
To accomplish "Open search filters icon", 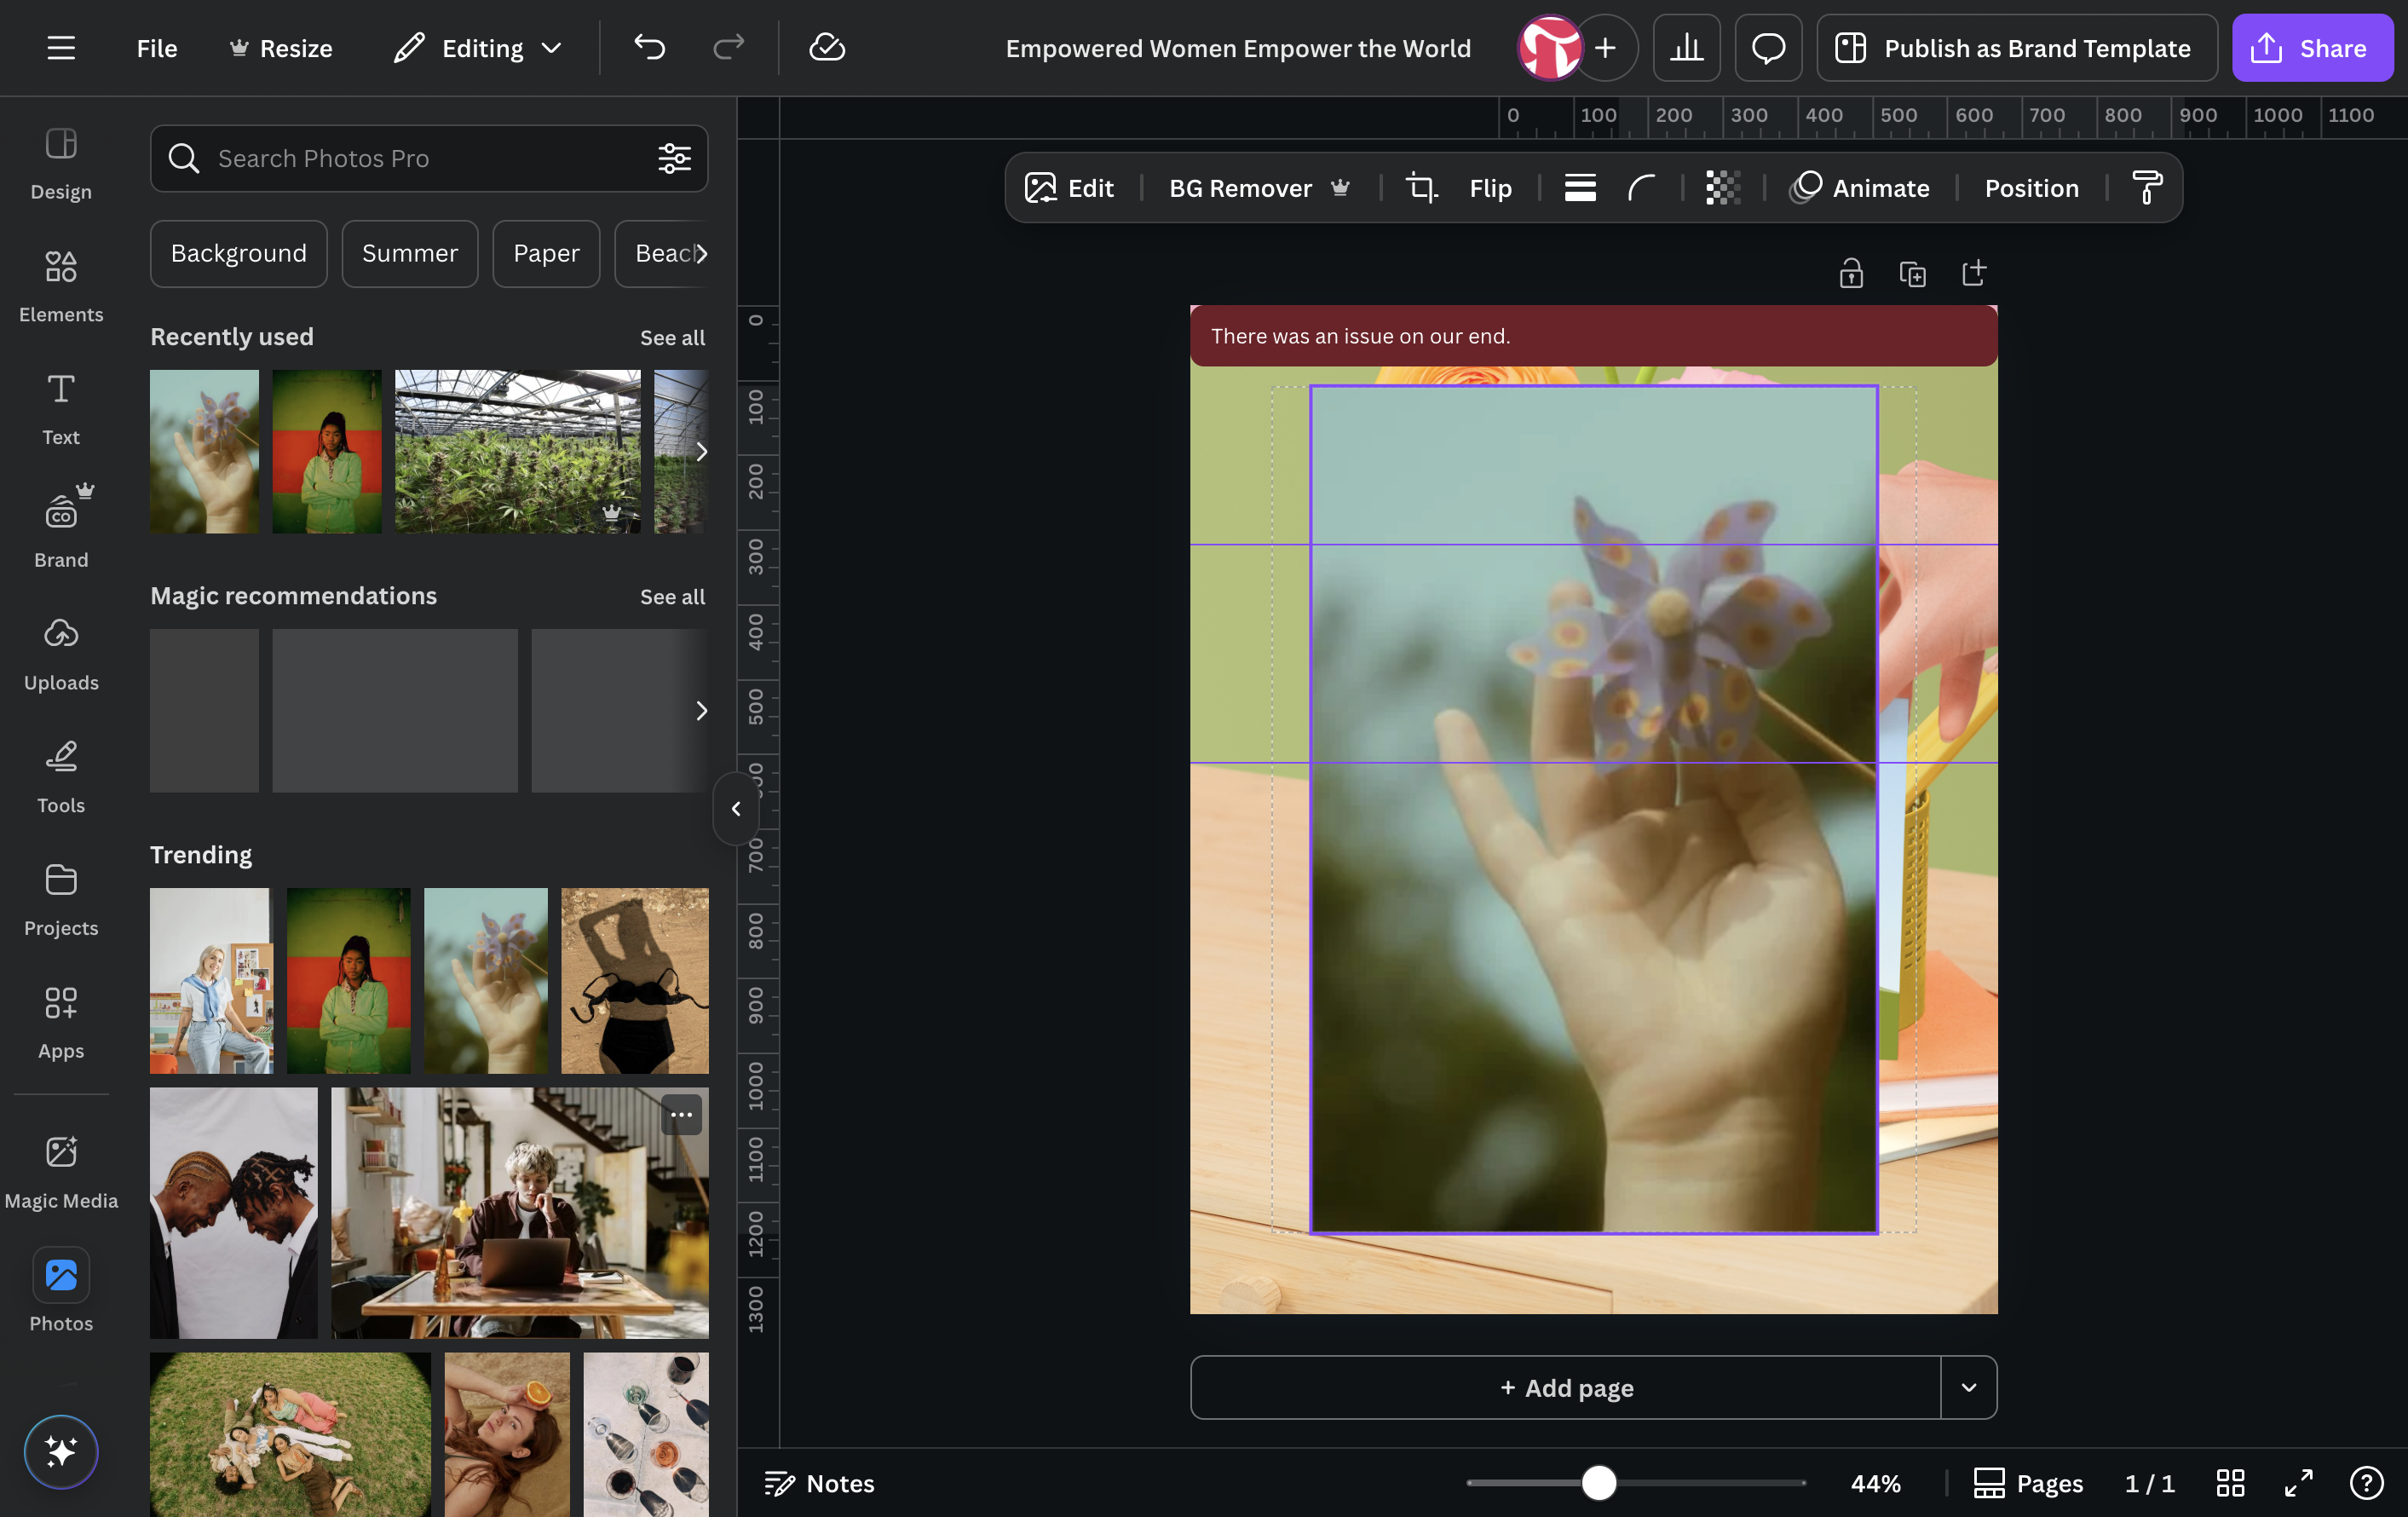I will (674, 158).
